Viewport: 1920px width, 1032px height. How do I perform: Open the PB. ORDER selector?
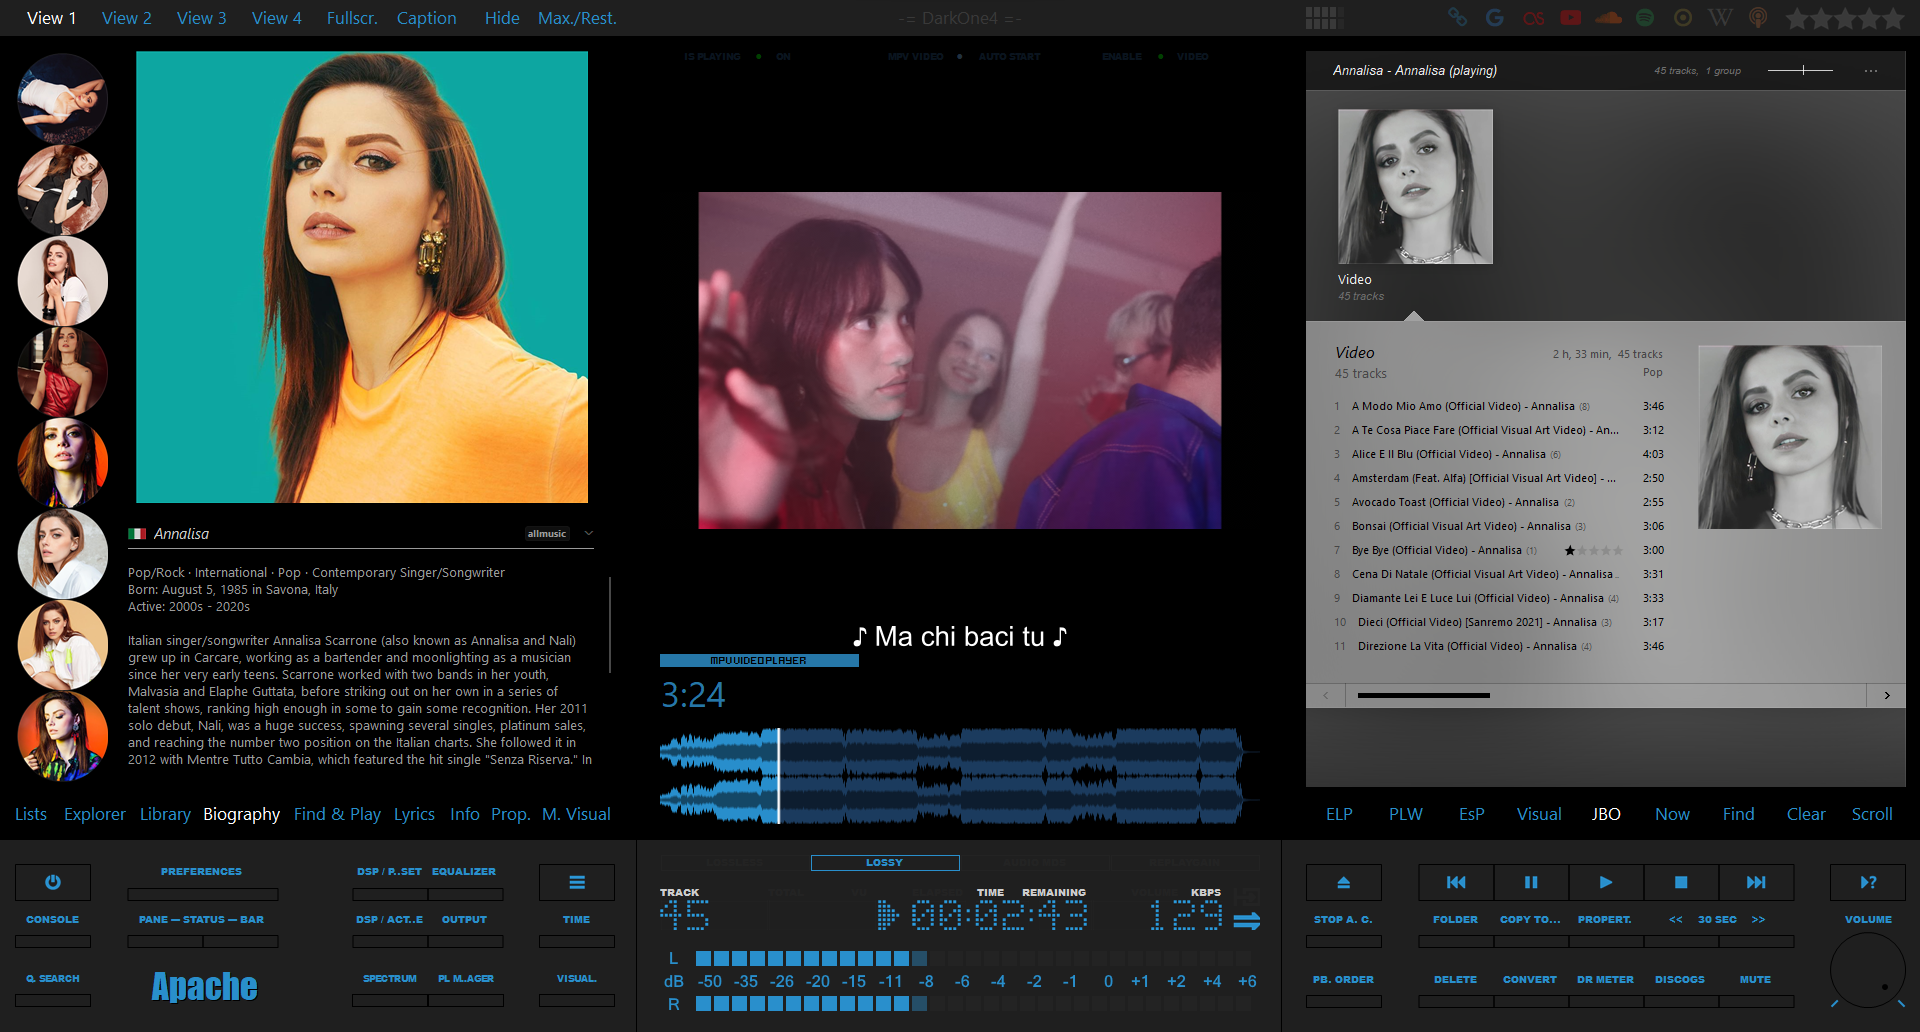1343,980
